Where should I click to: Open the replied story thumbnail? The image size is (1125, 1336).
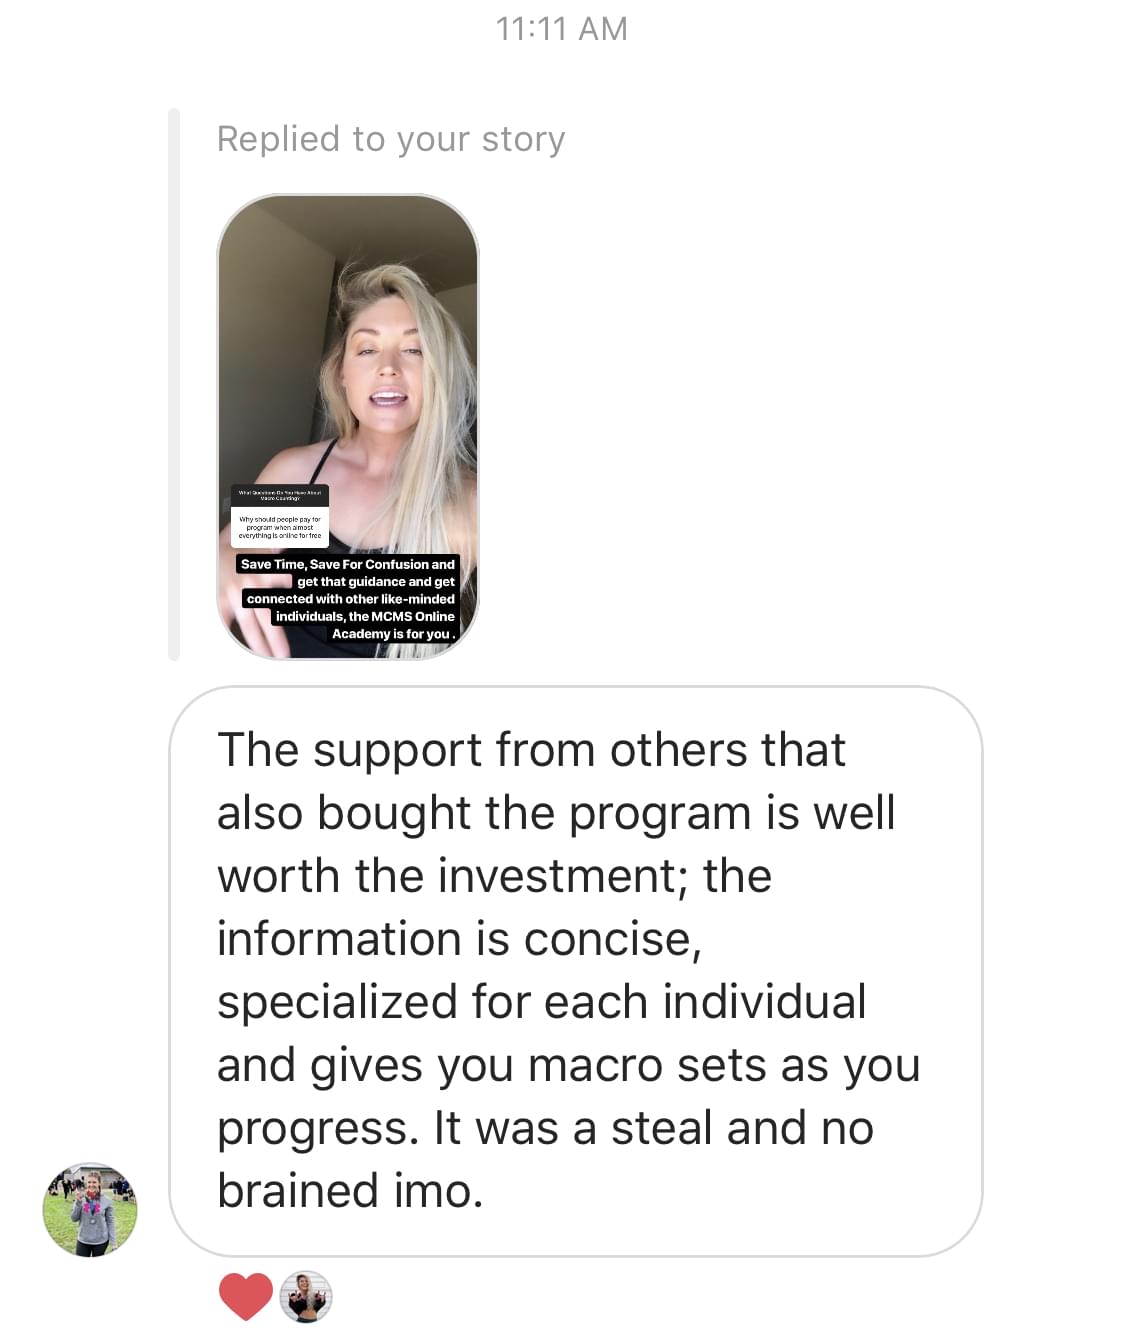click(x=348, y=427)
